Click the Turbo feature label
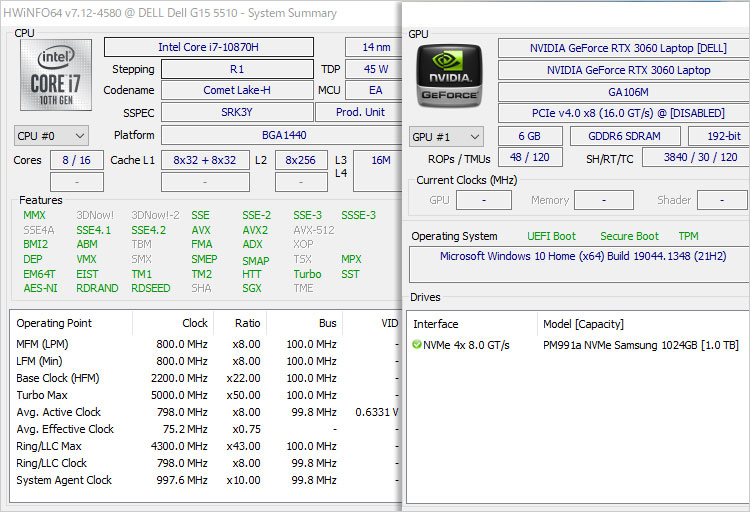This screenshot has height=512, width=750. coord(307,274)
